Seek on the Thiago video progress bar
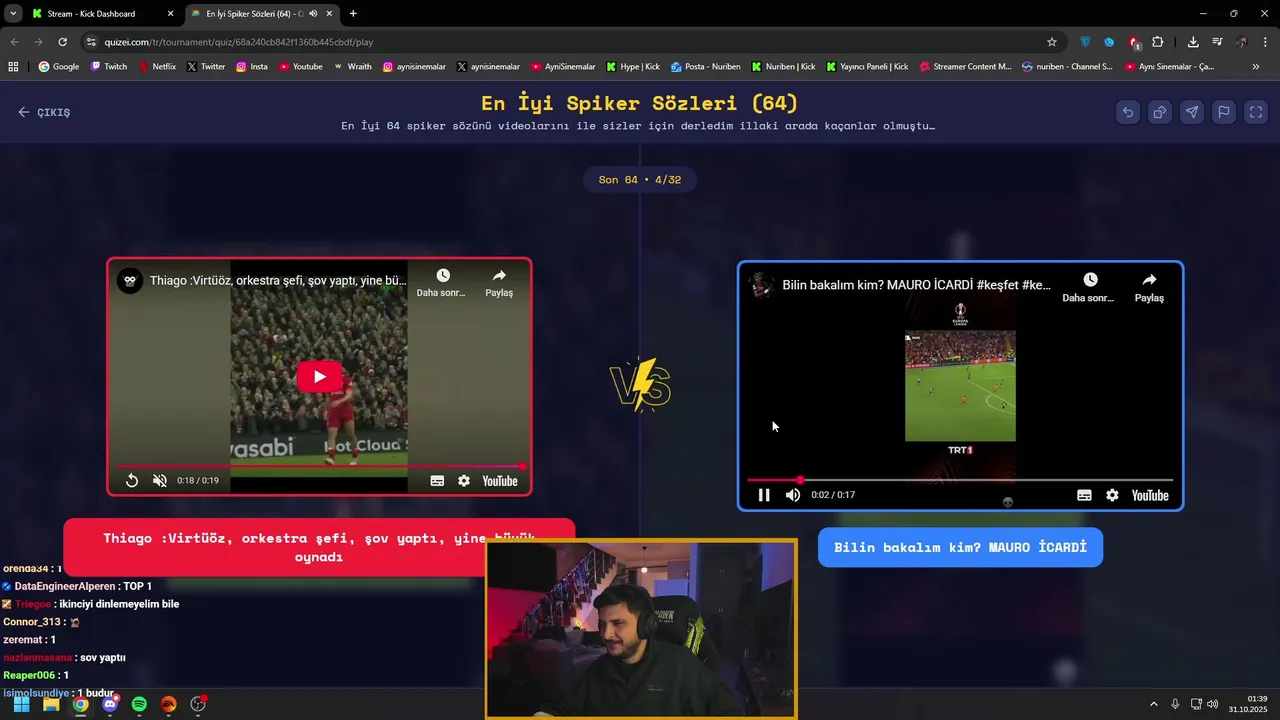Screen dimensions: 1280x720 (320, 466)
